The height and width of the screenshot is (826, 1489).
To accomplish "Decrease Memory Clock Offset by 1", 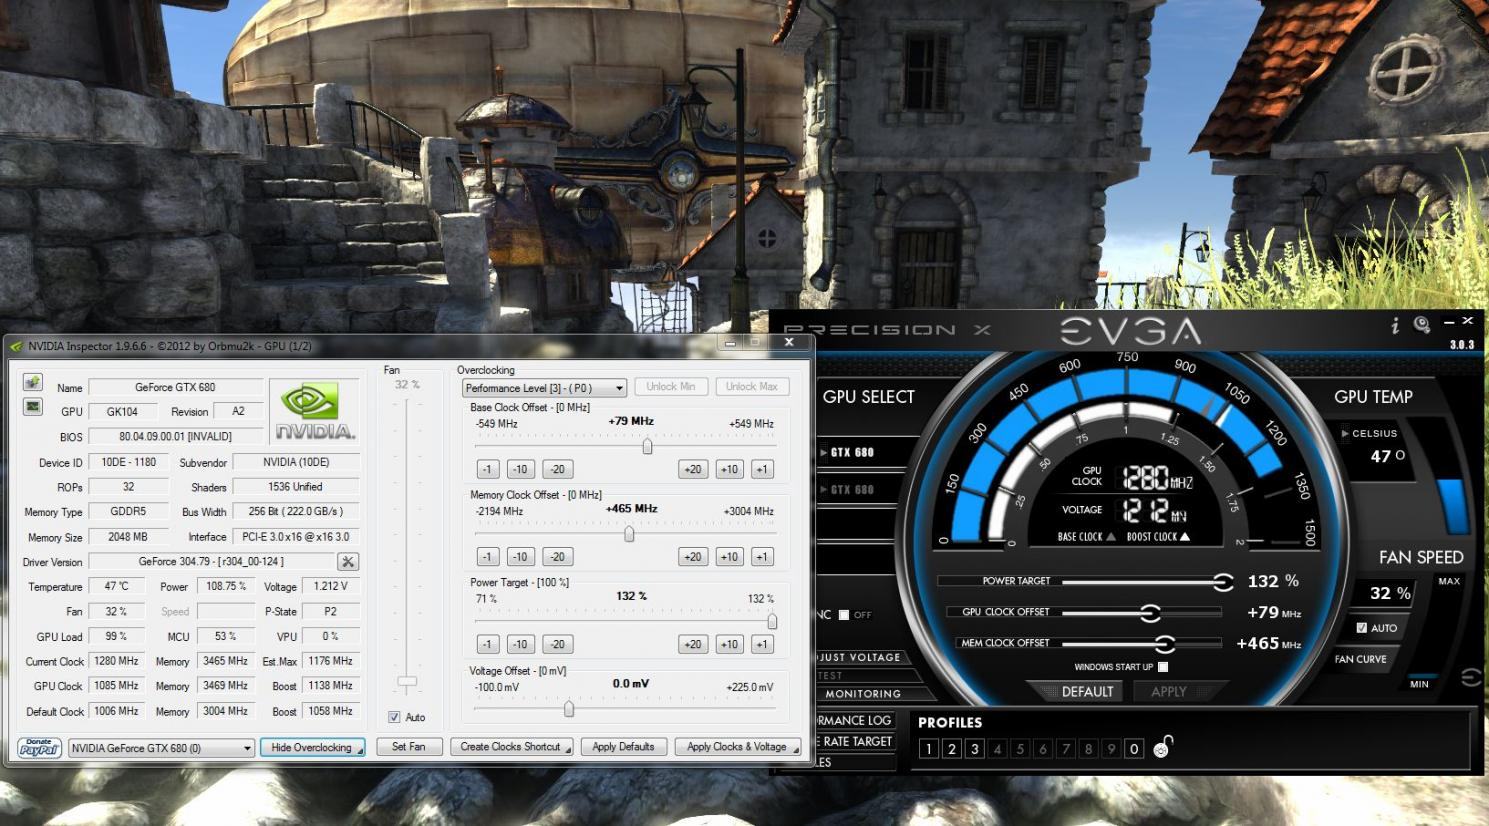I will tap(487, 557).
